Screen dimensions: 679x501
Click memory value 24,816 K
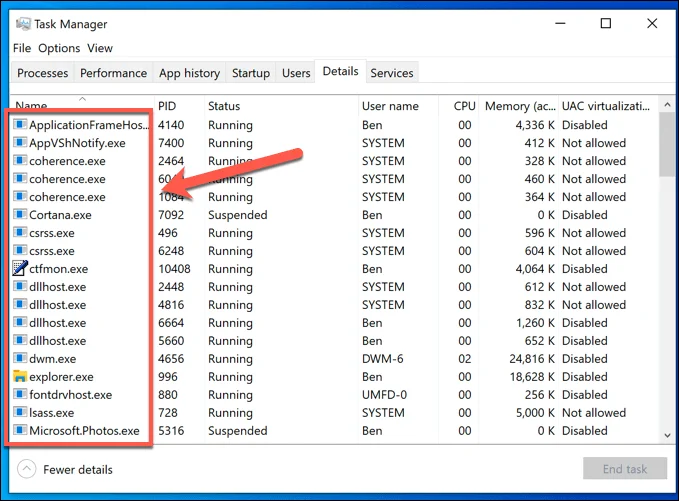click(x=532, y=359)
